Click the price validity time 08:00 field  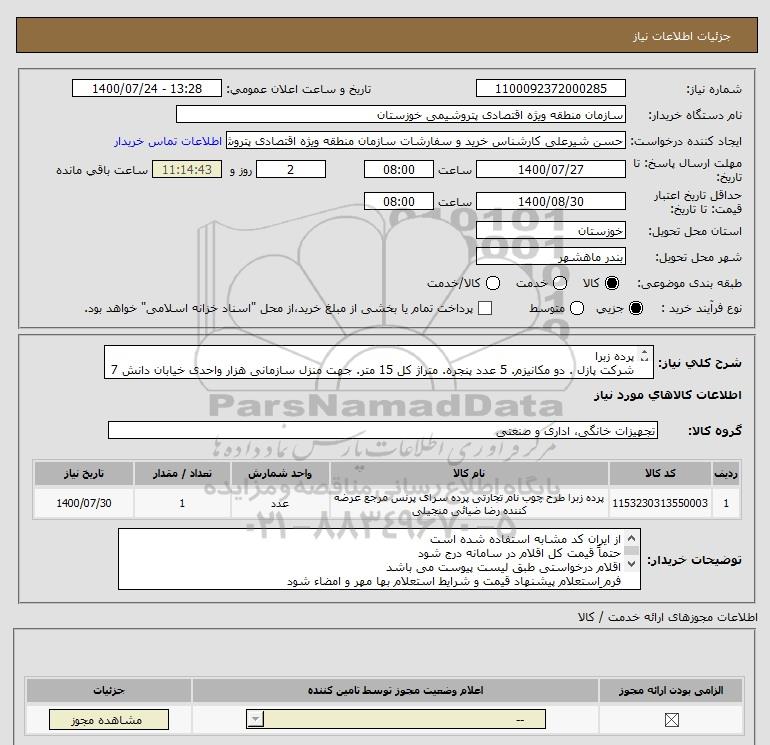(399, 201)
